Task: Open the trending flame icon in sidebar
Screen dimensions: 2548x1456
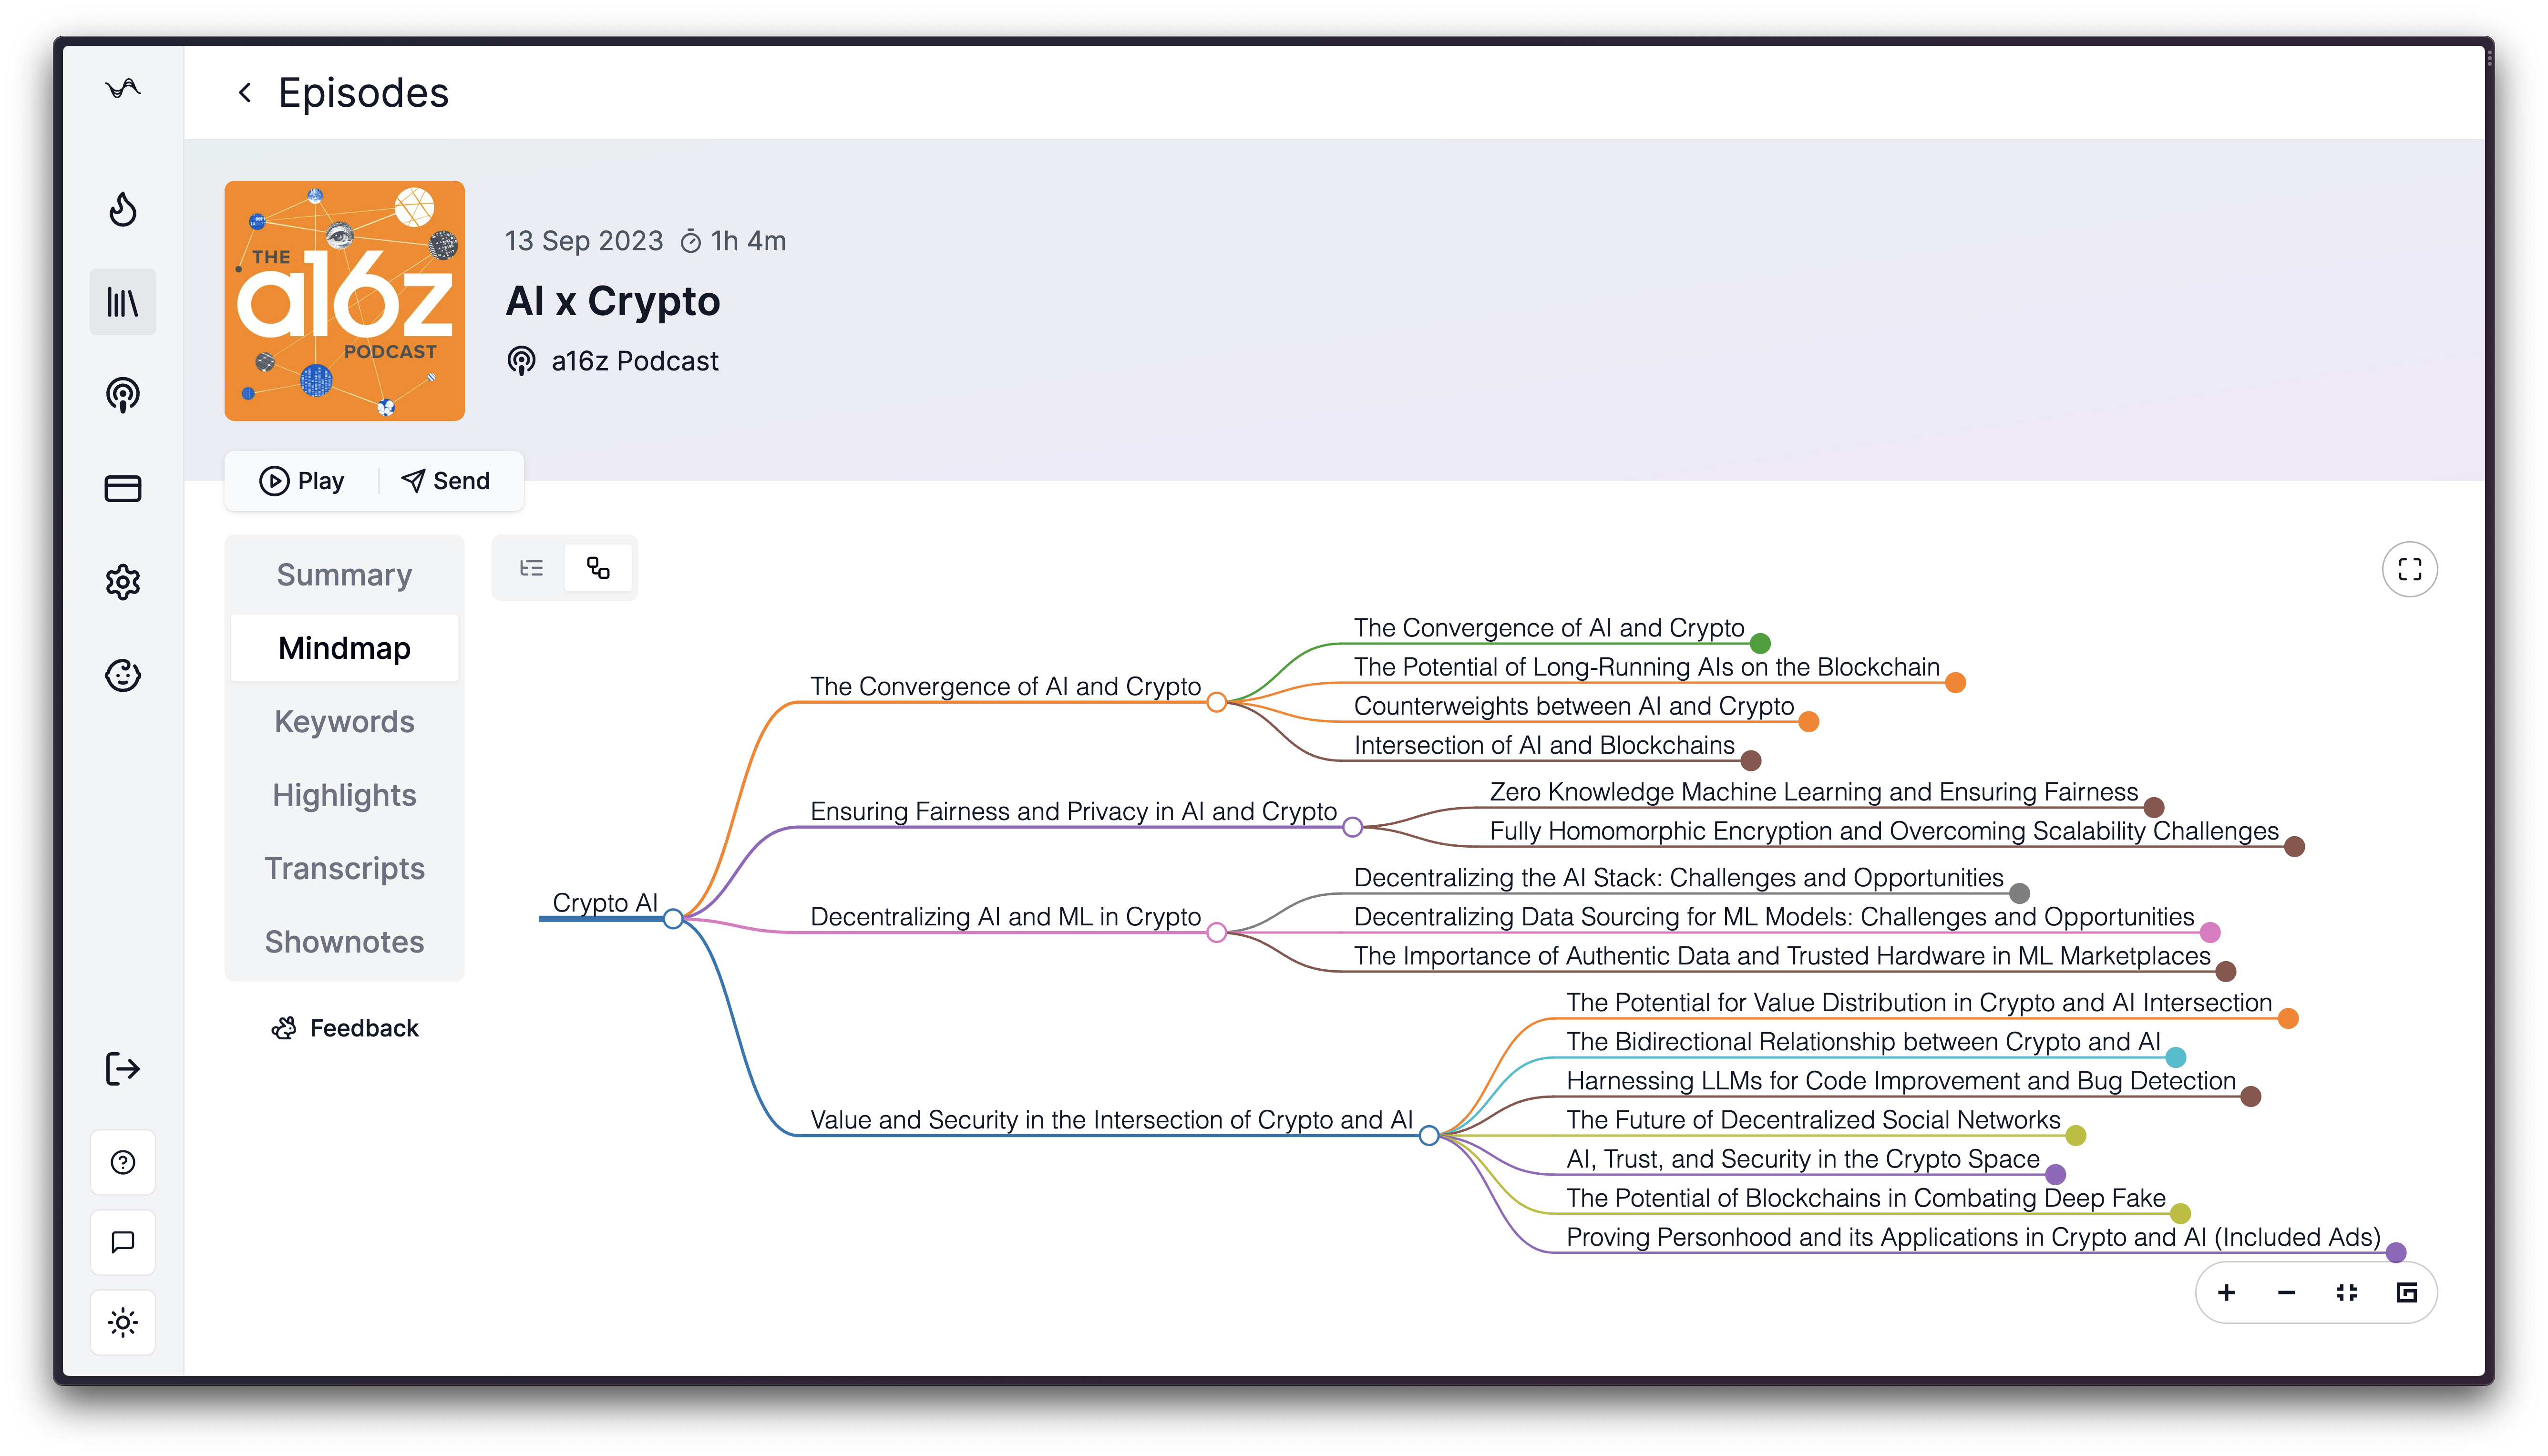Action: pyautogui.click(x=123, y=209)
